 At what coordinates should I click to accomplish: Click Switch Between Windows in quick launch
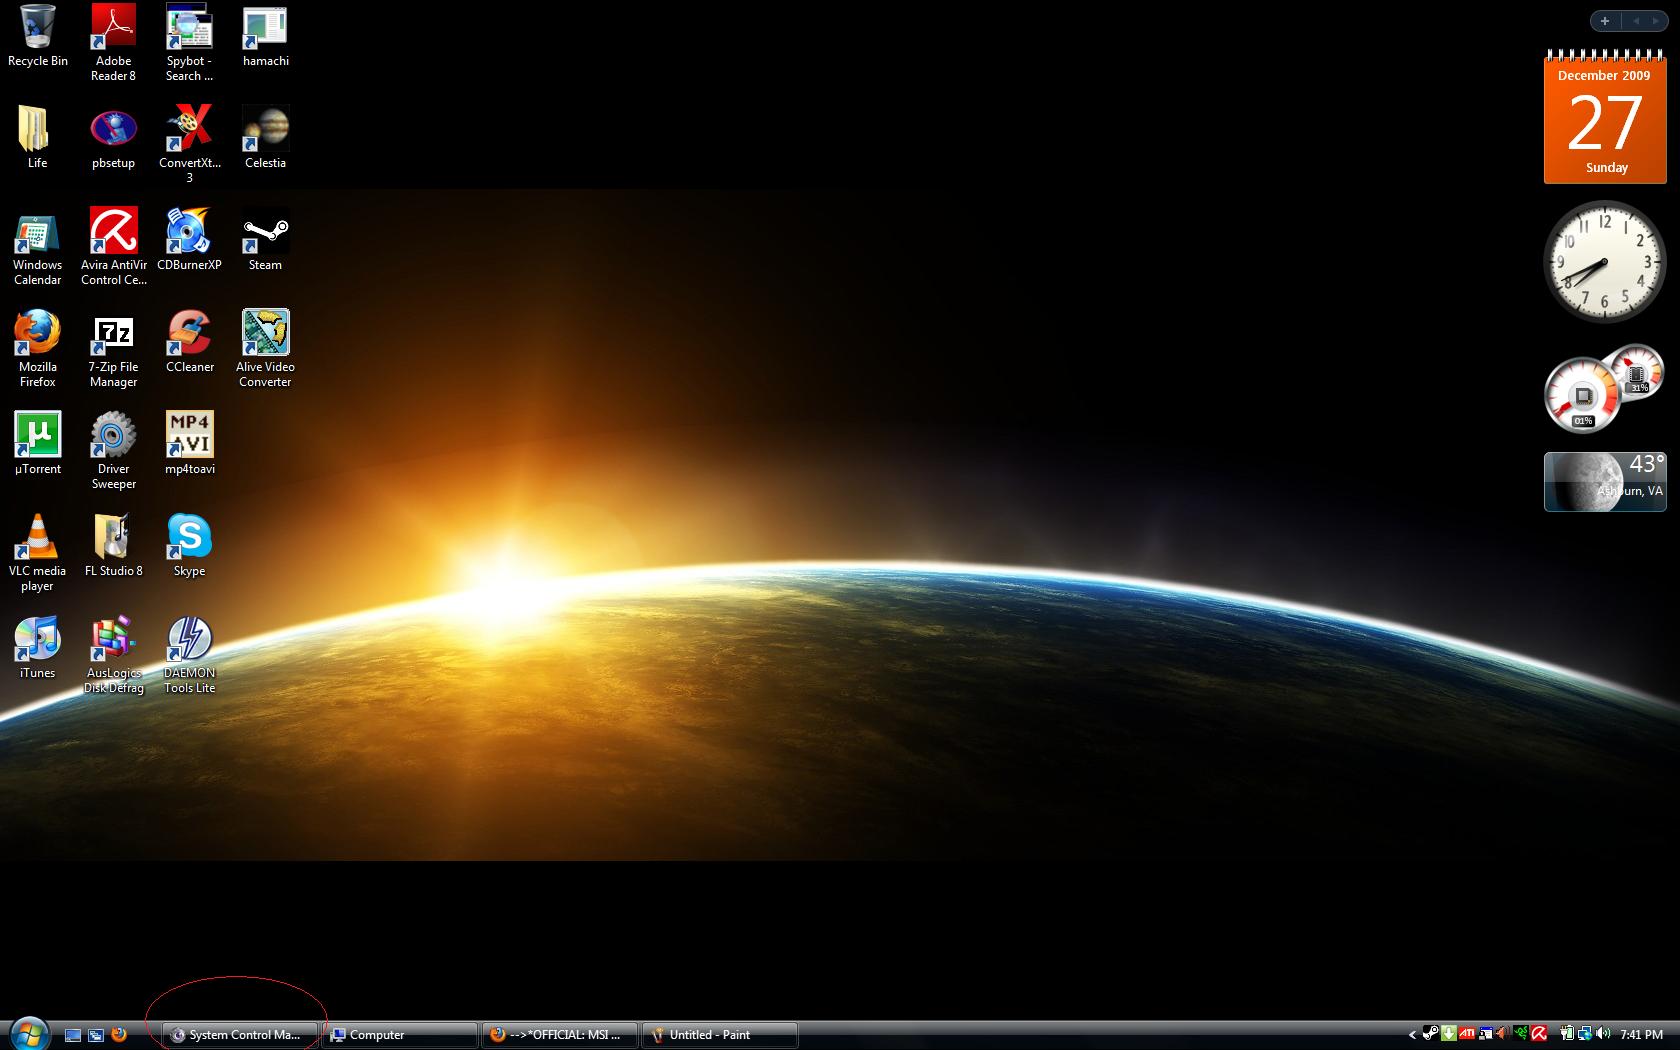point(96,1035)
